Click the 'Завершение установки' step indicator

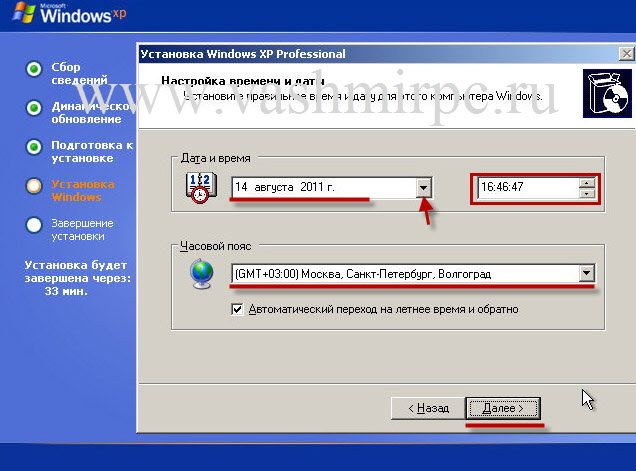(x=34, y=225)
